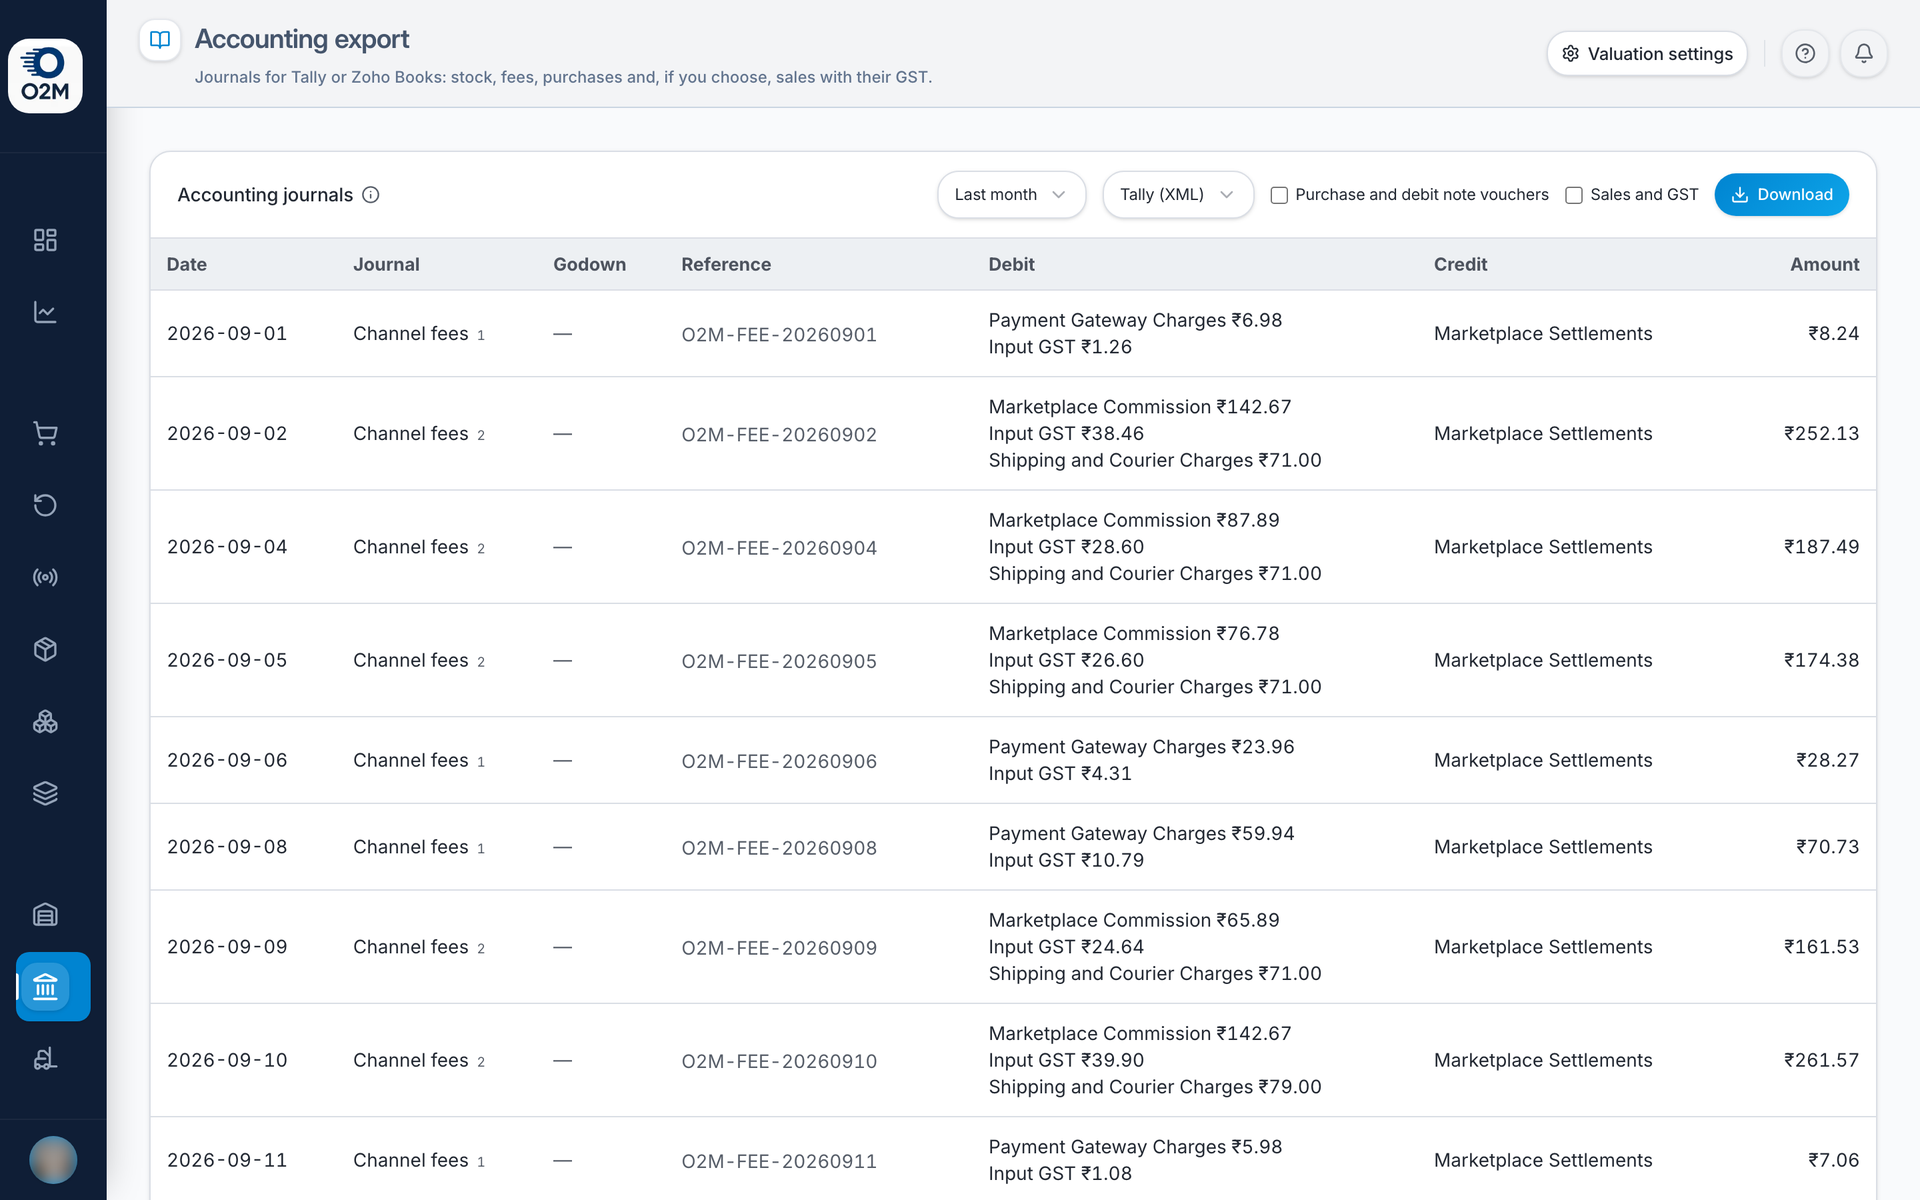Click the help question mark icon
Viewport: 1920px width, 1200px height.
tap(1805, 54)
